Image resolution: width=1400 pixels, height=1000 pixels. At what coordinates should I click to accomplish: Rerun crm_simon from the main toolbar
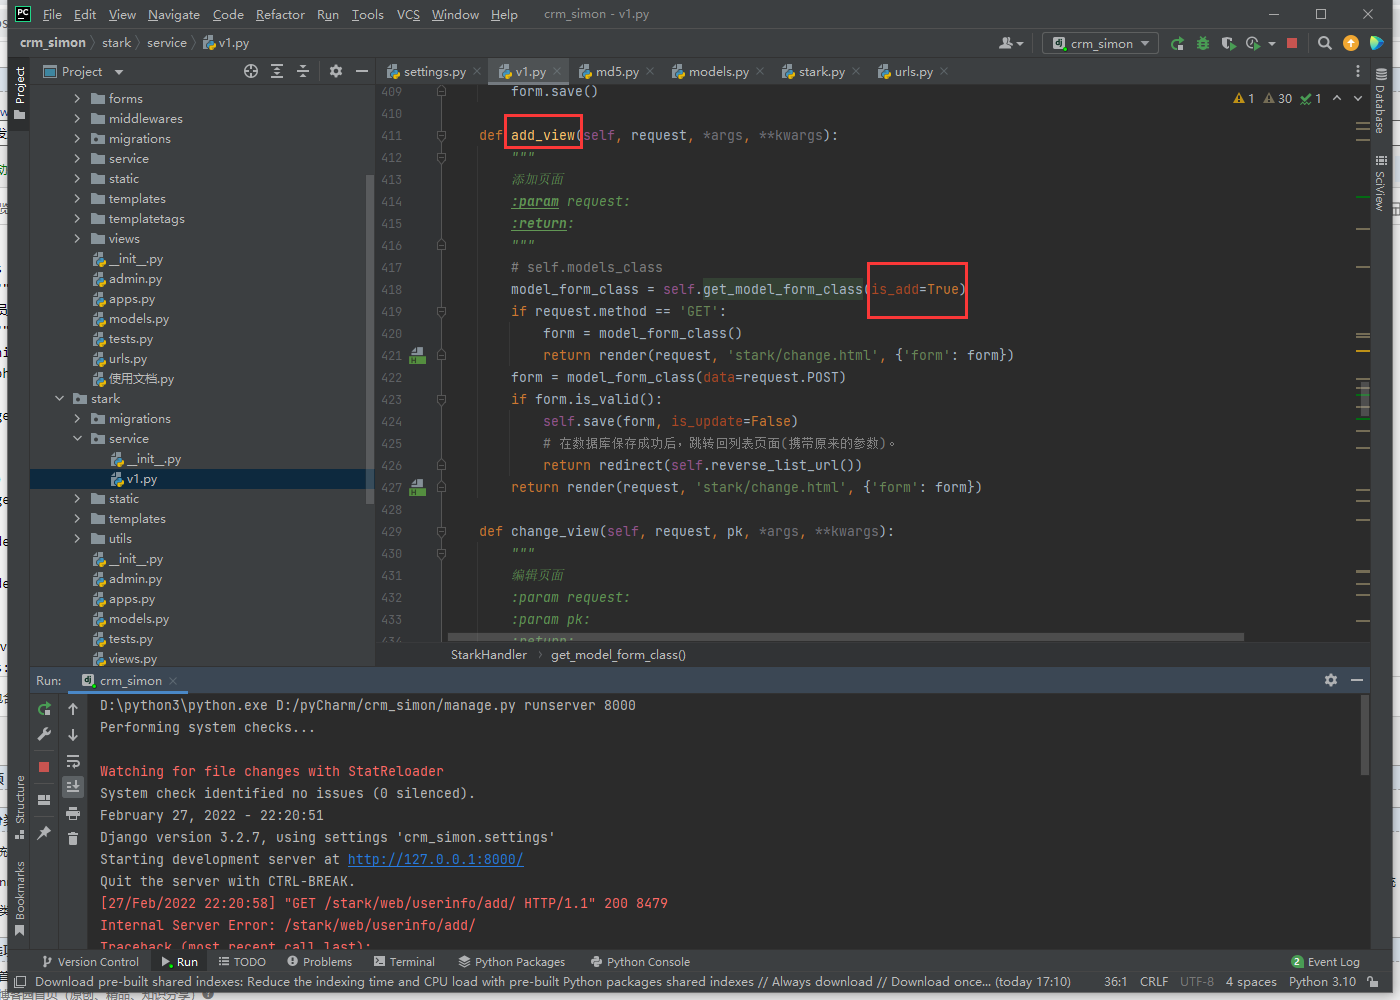[x=1177, y=43]
